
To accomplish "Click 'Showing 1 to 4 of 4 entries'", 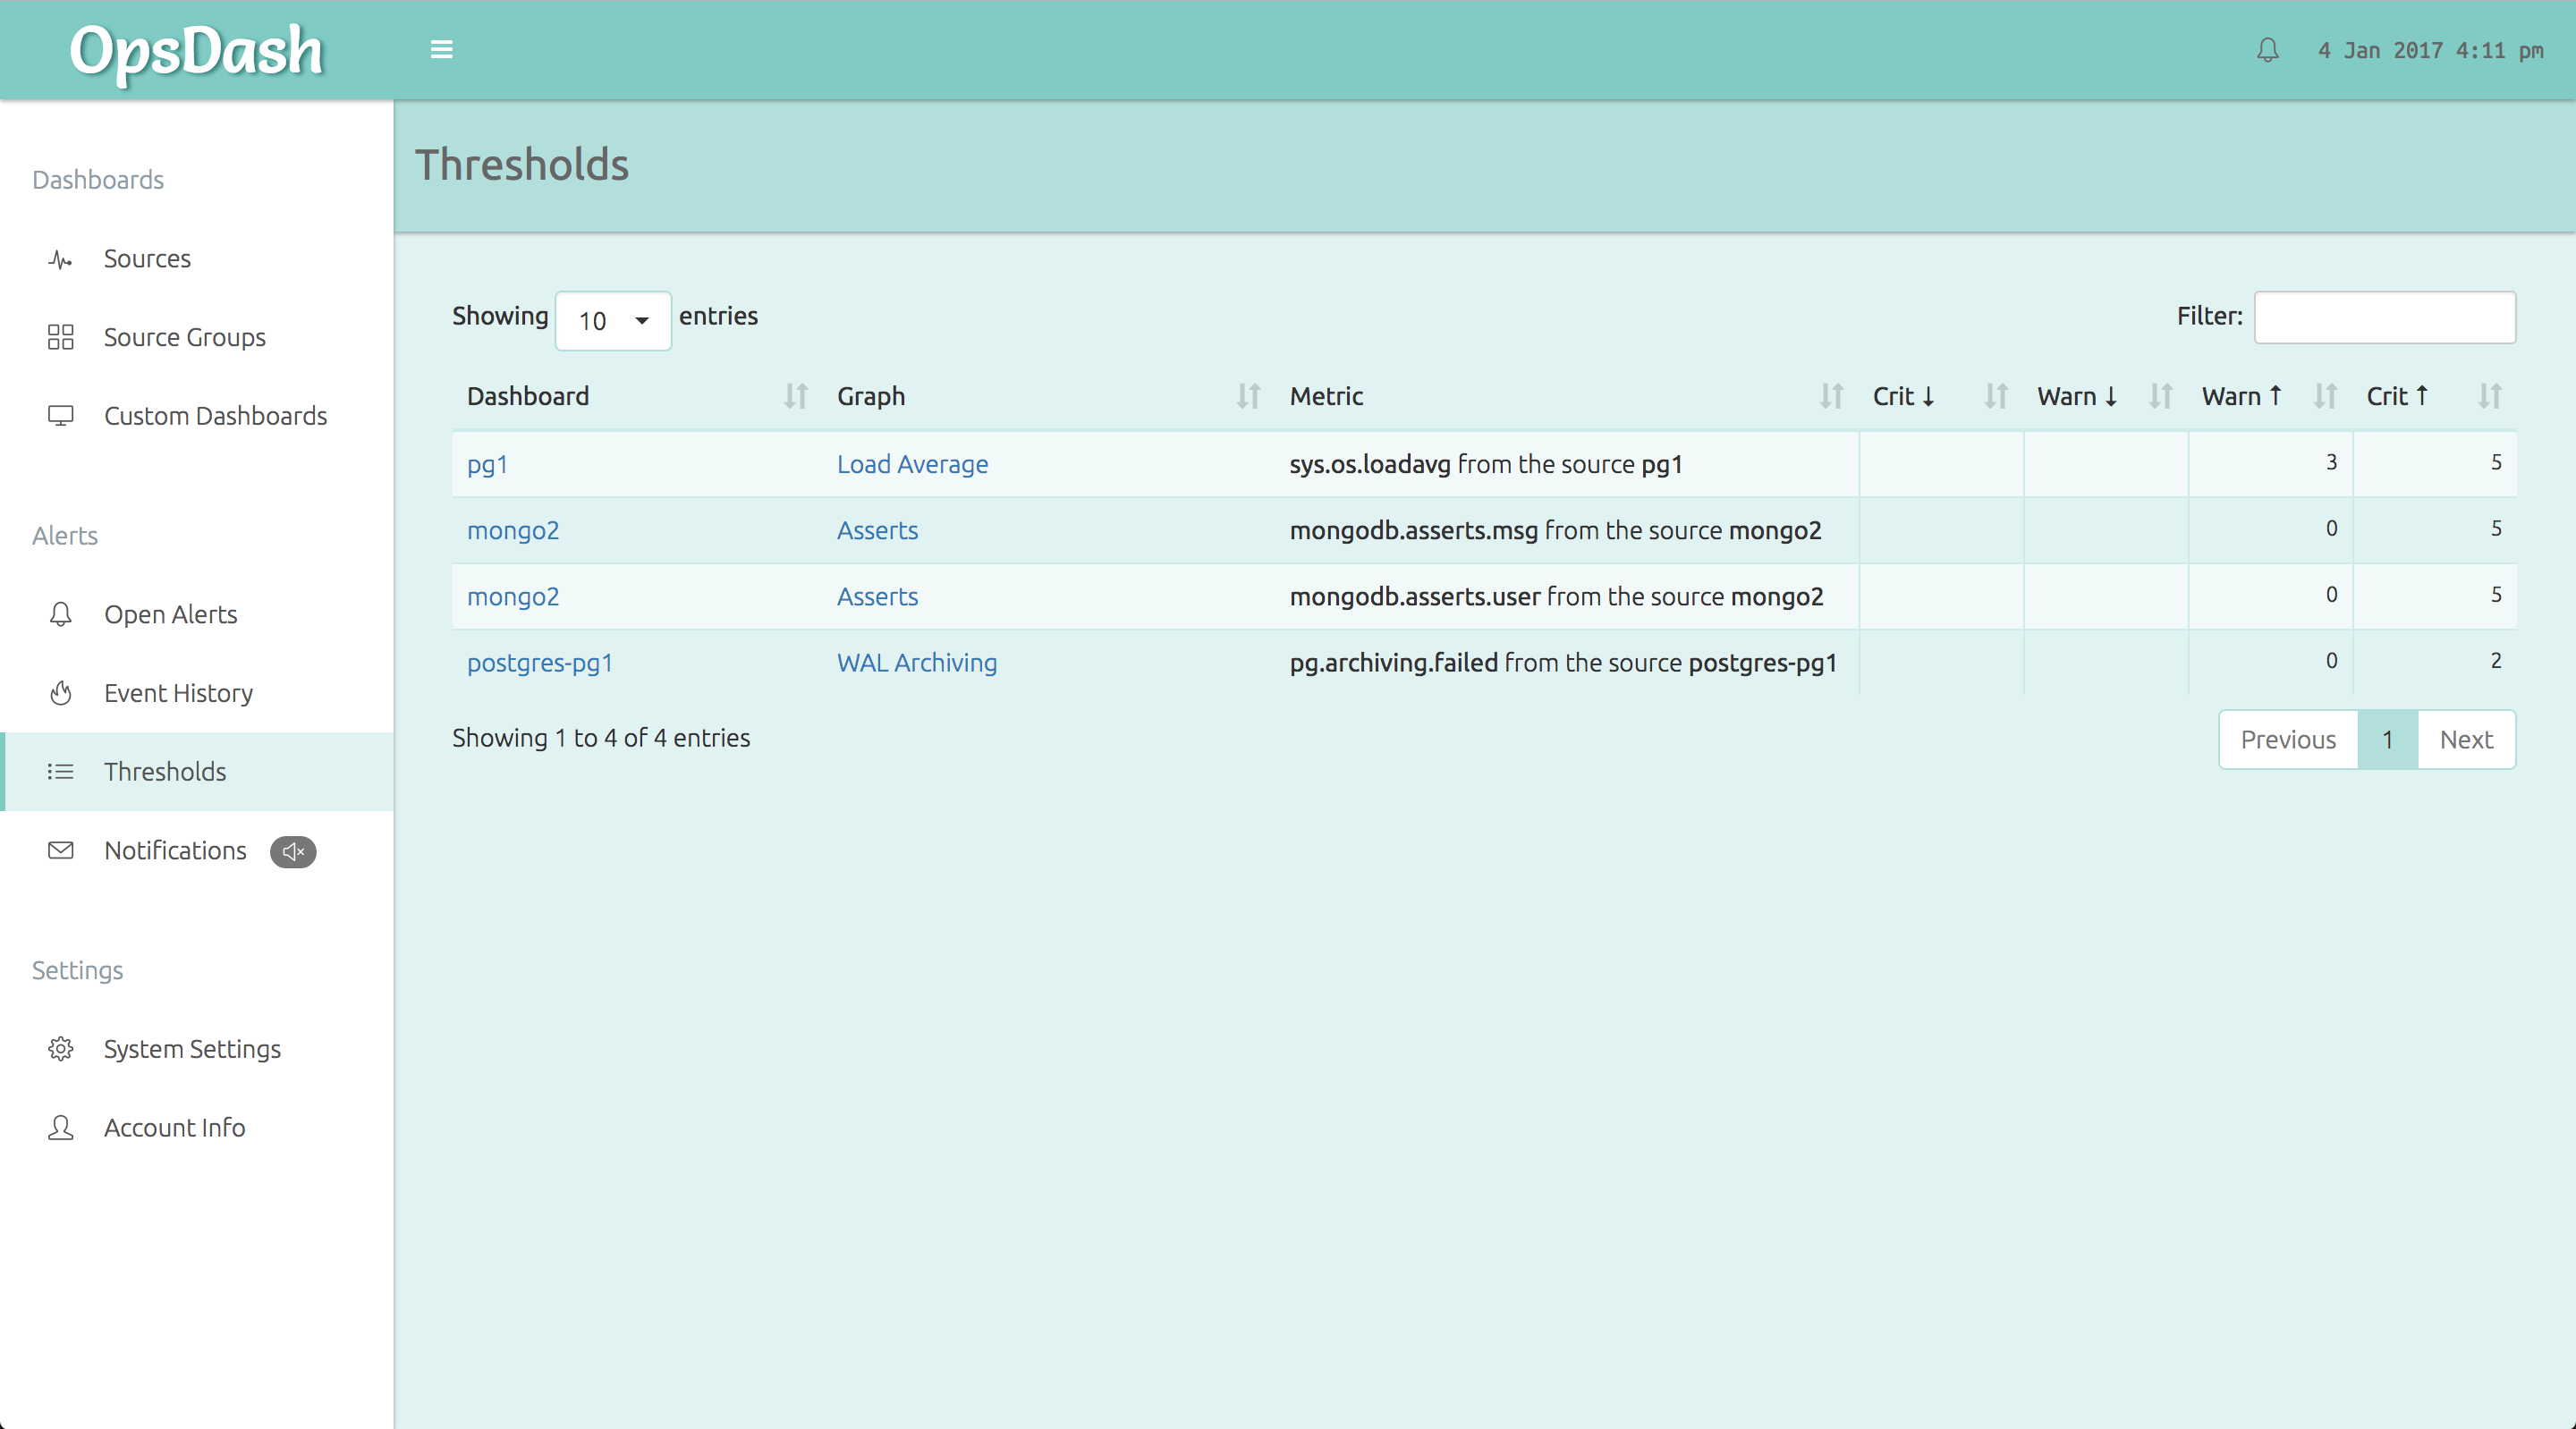I will click(601, 738).
